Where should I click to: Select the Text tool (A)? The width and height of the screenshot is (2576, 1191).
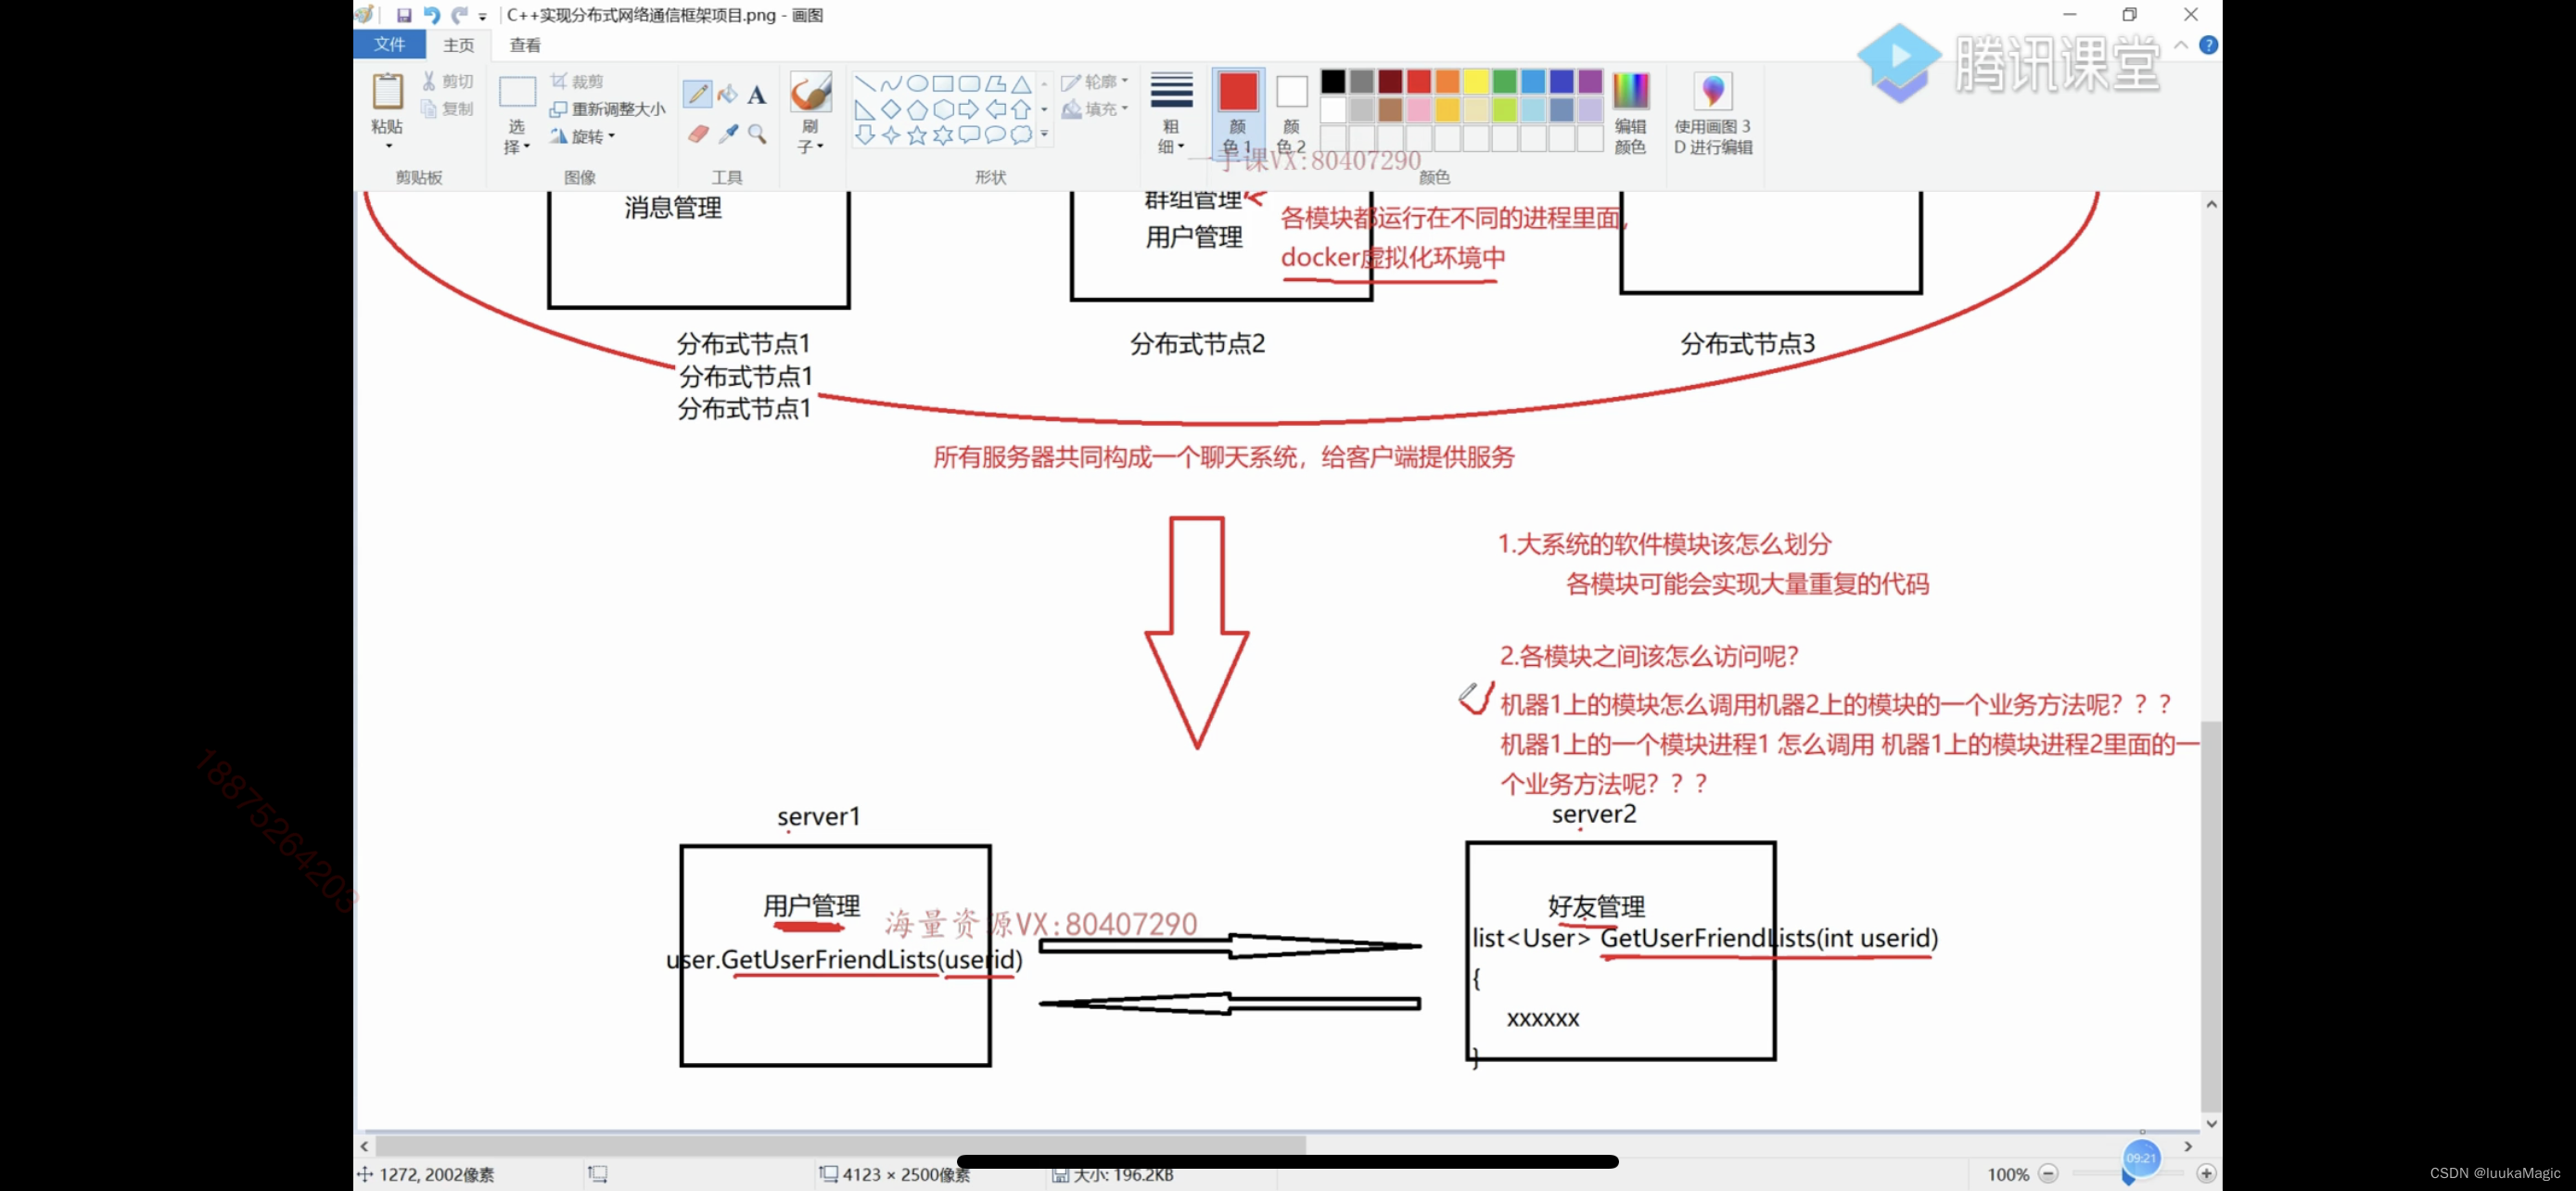pyautogui.click(x=757, y=94)
